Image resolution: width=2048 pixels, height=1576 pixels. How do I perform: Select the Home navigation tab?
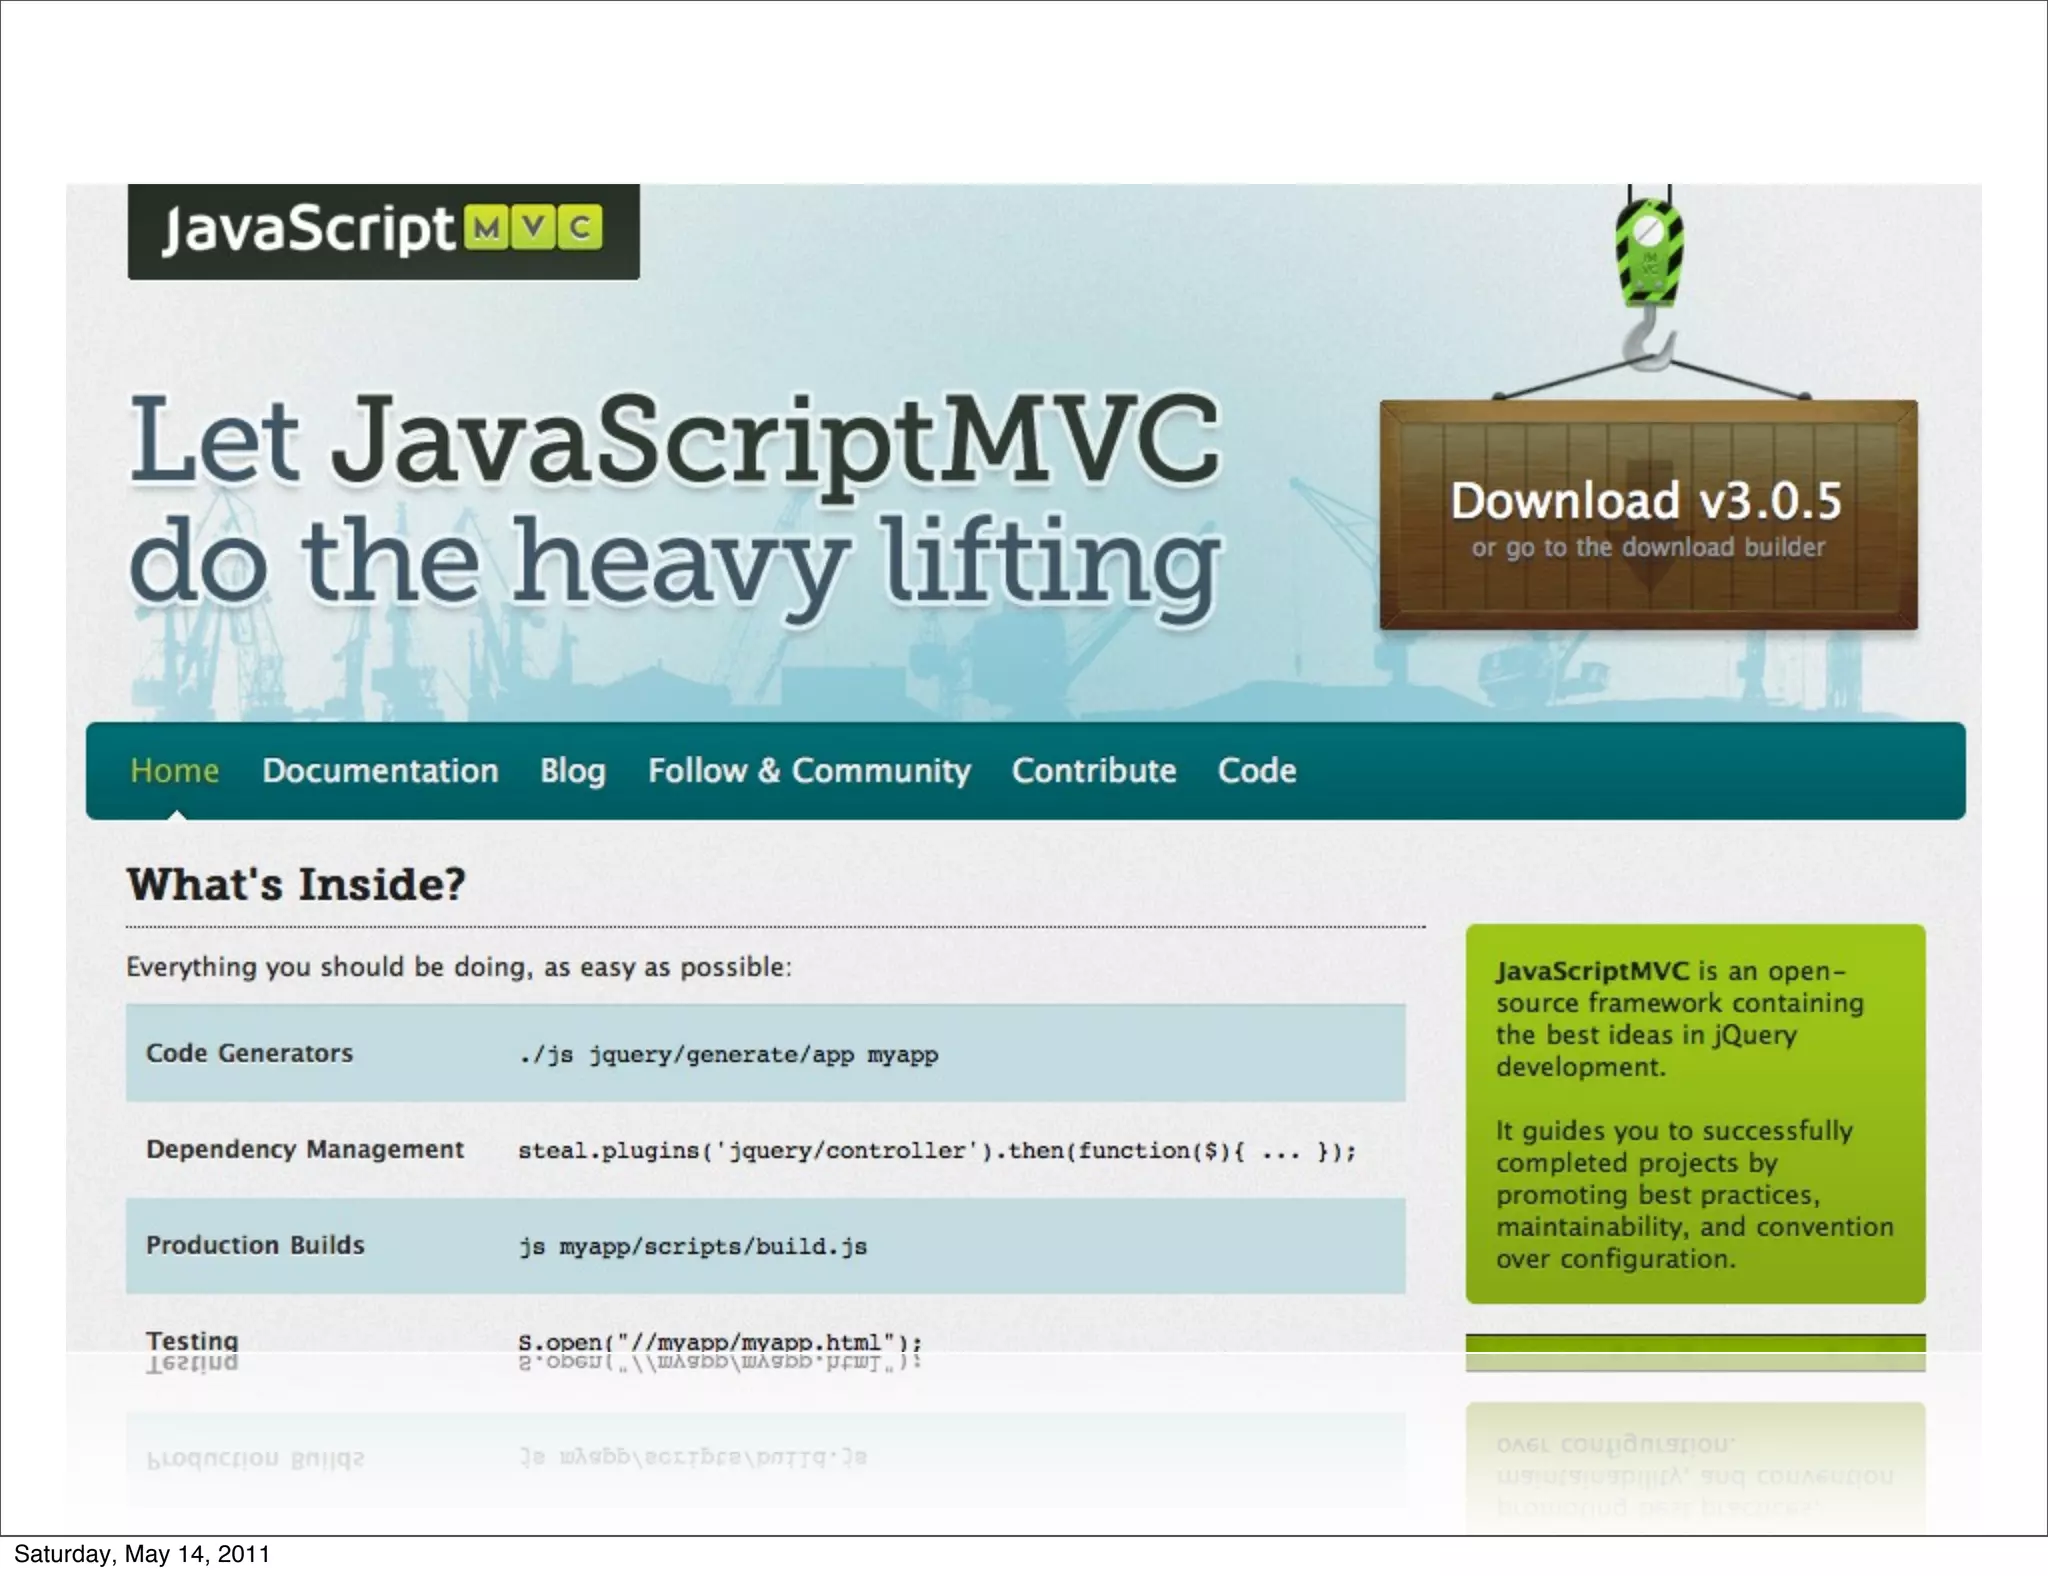click(174, 771)
